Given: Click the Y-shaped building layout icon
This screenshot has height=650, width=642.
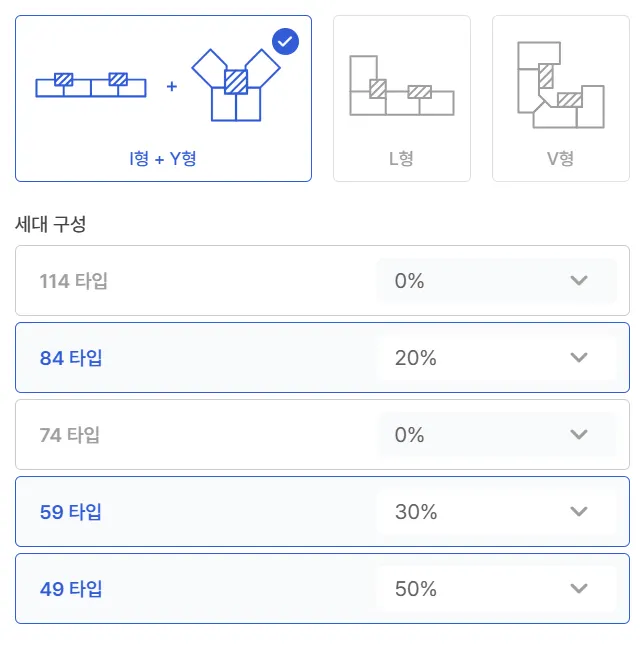Looking at the screenshot, I should pyautogui.click(x=235, y=85).
